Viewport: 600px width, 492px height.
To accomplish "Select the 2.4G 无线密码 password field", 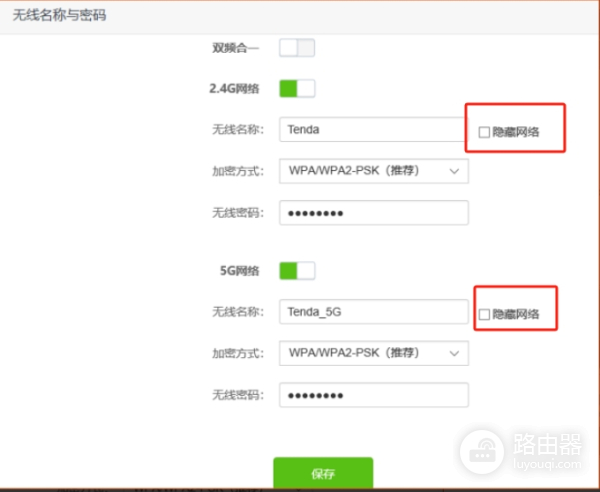I will (373, 213).
